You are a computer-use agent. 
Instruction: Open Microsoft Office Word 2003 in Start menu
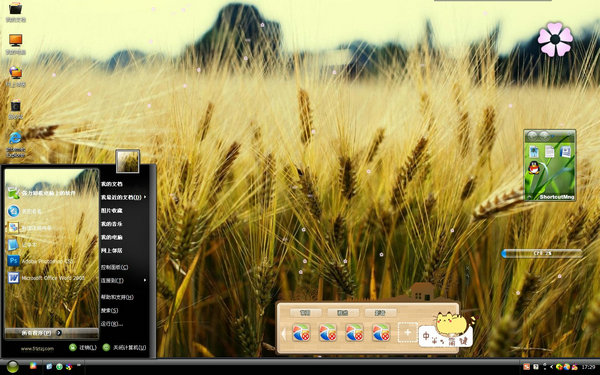pos(47,278)
